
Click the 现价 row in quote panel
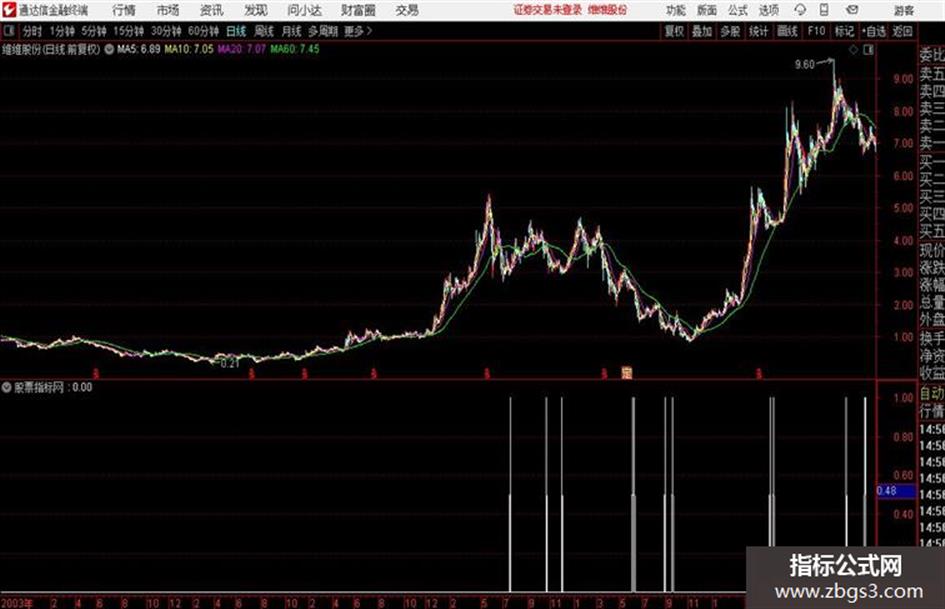932,249
